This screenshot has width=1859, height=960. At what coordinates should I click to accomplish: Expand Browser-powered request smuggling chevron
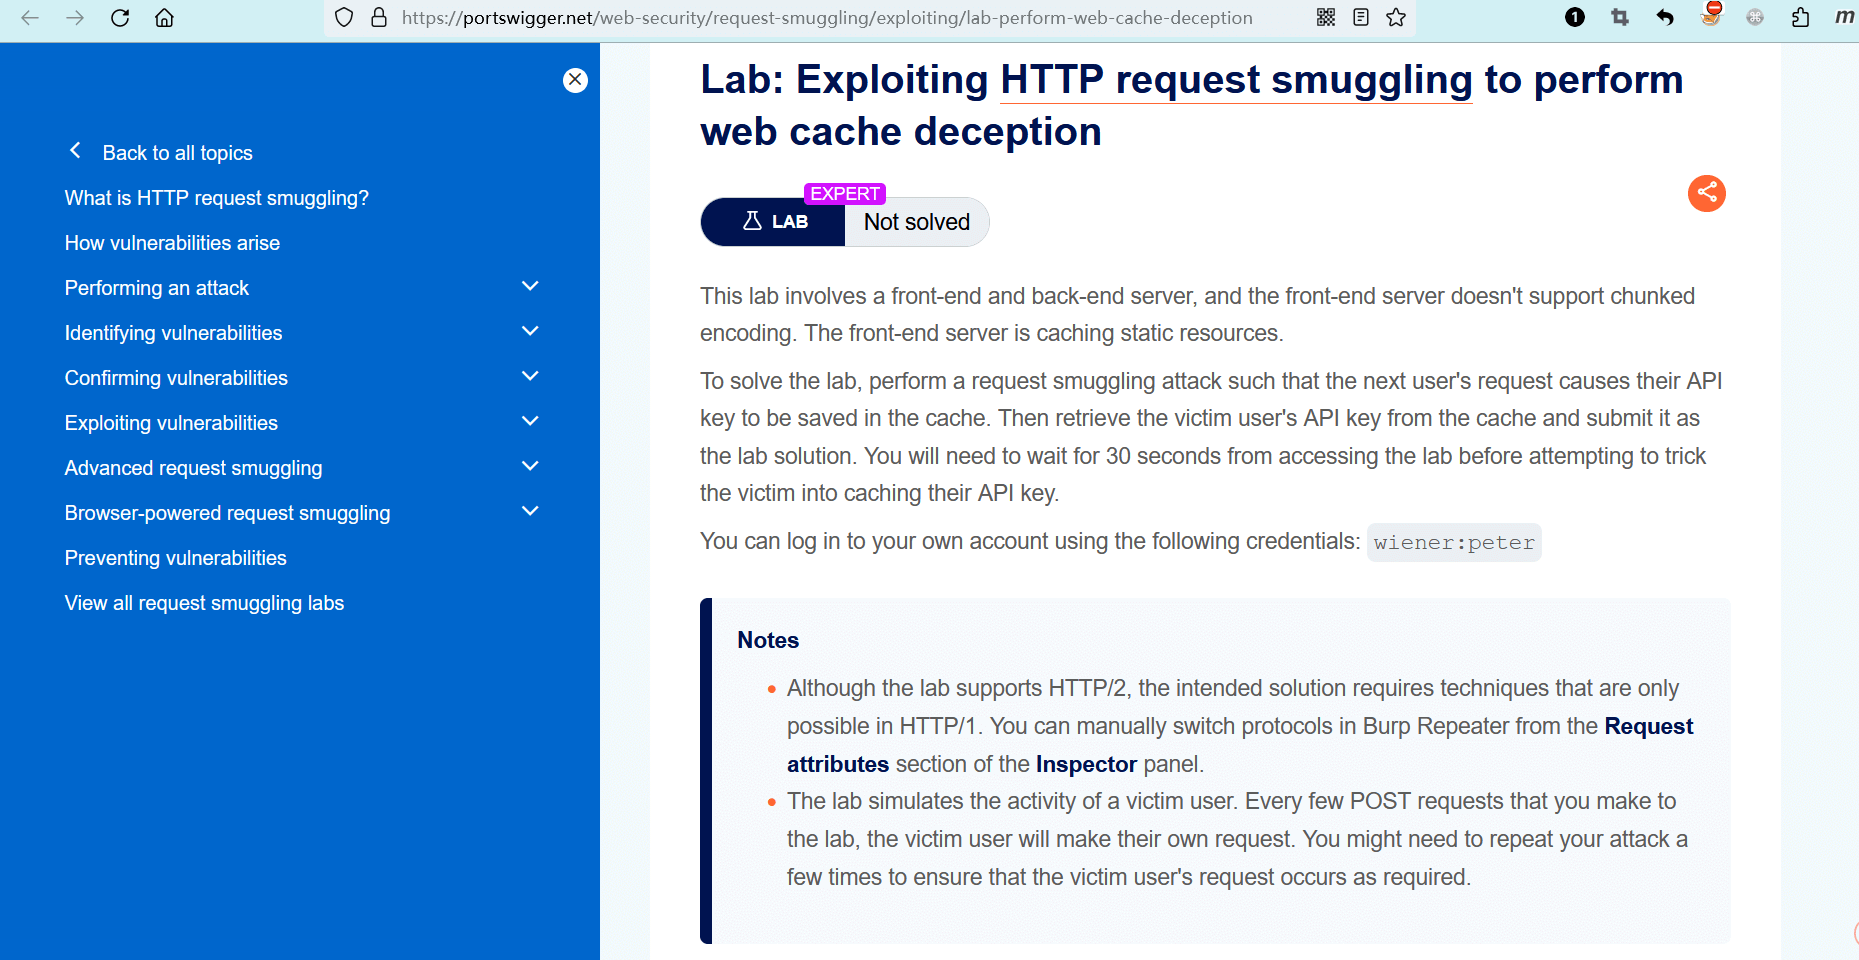(530, 512)
